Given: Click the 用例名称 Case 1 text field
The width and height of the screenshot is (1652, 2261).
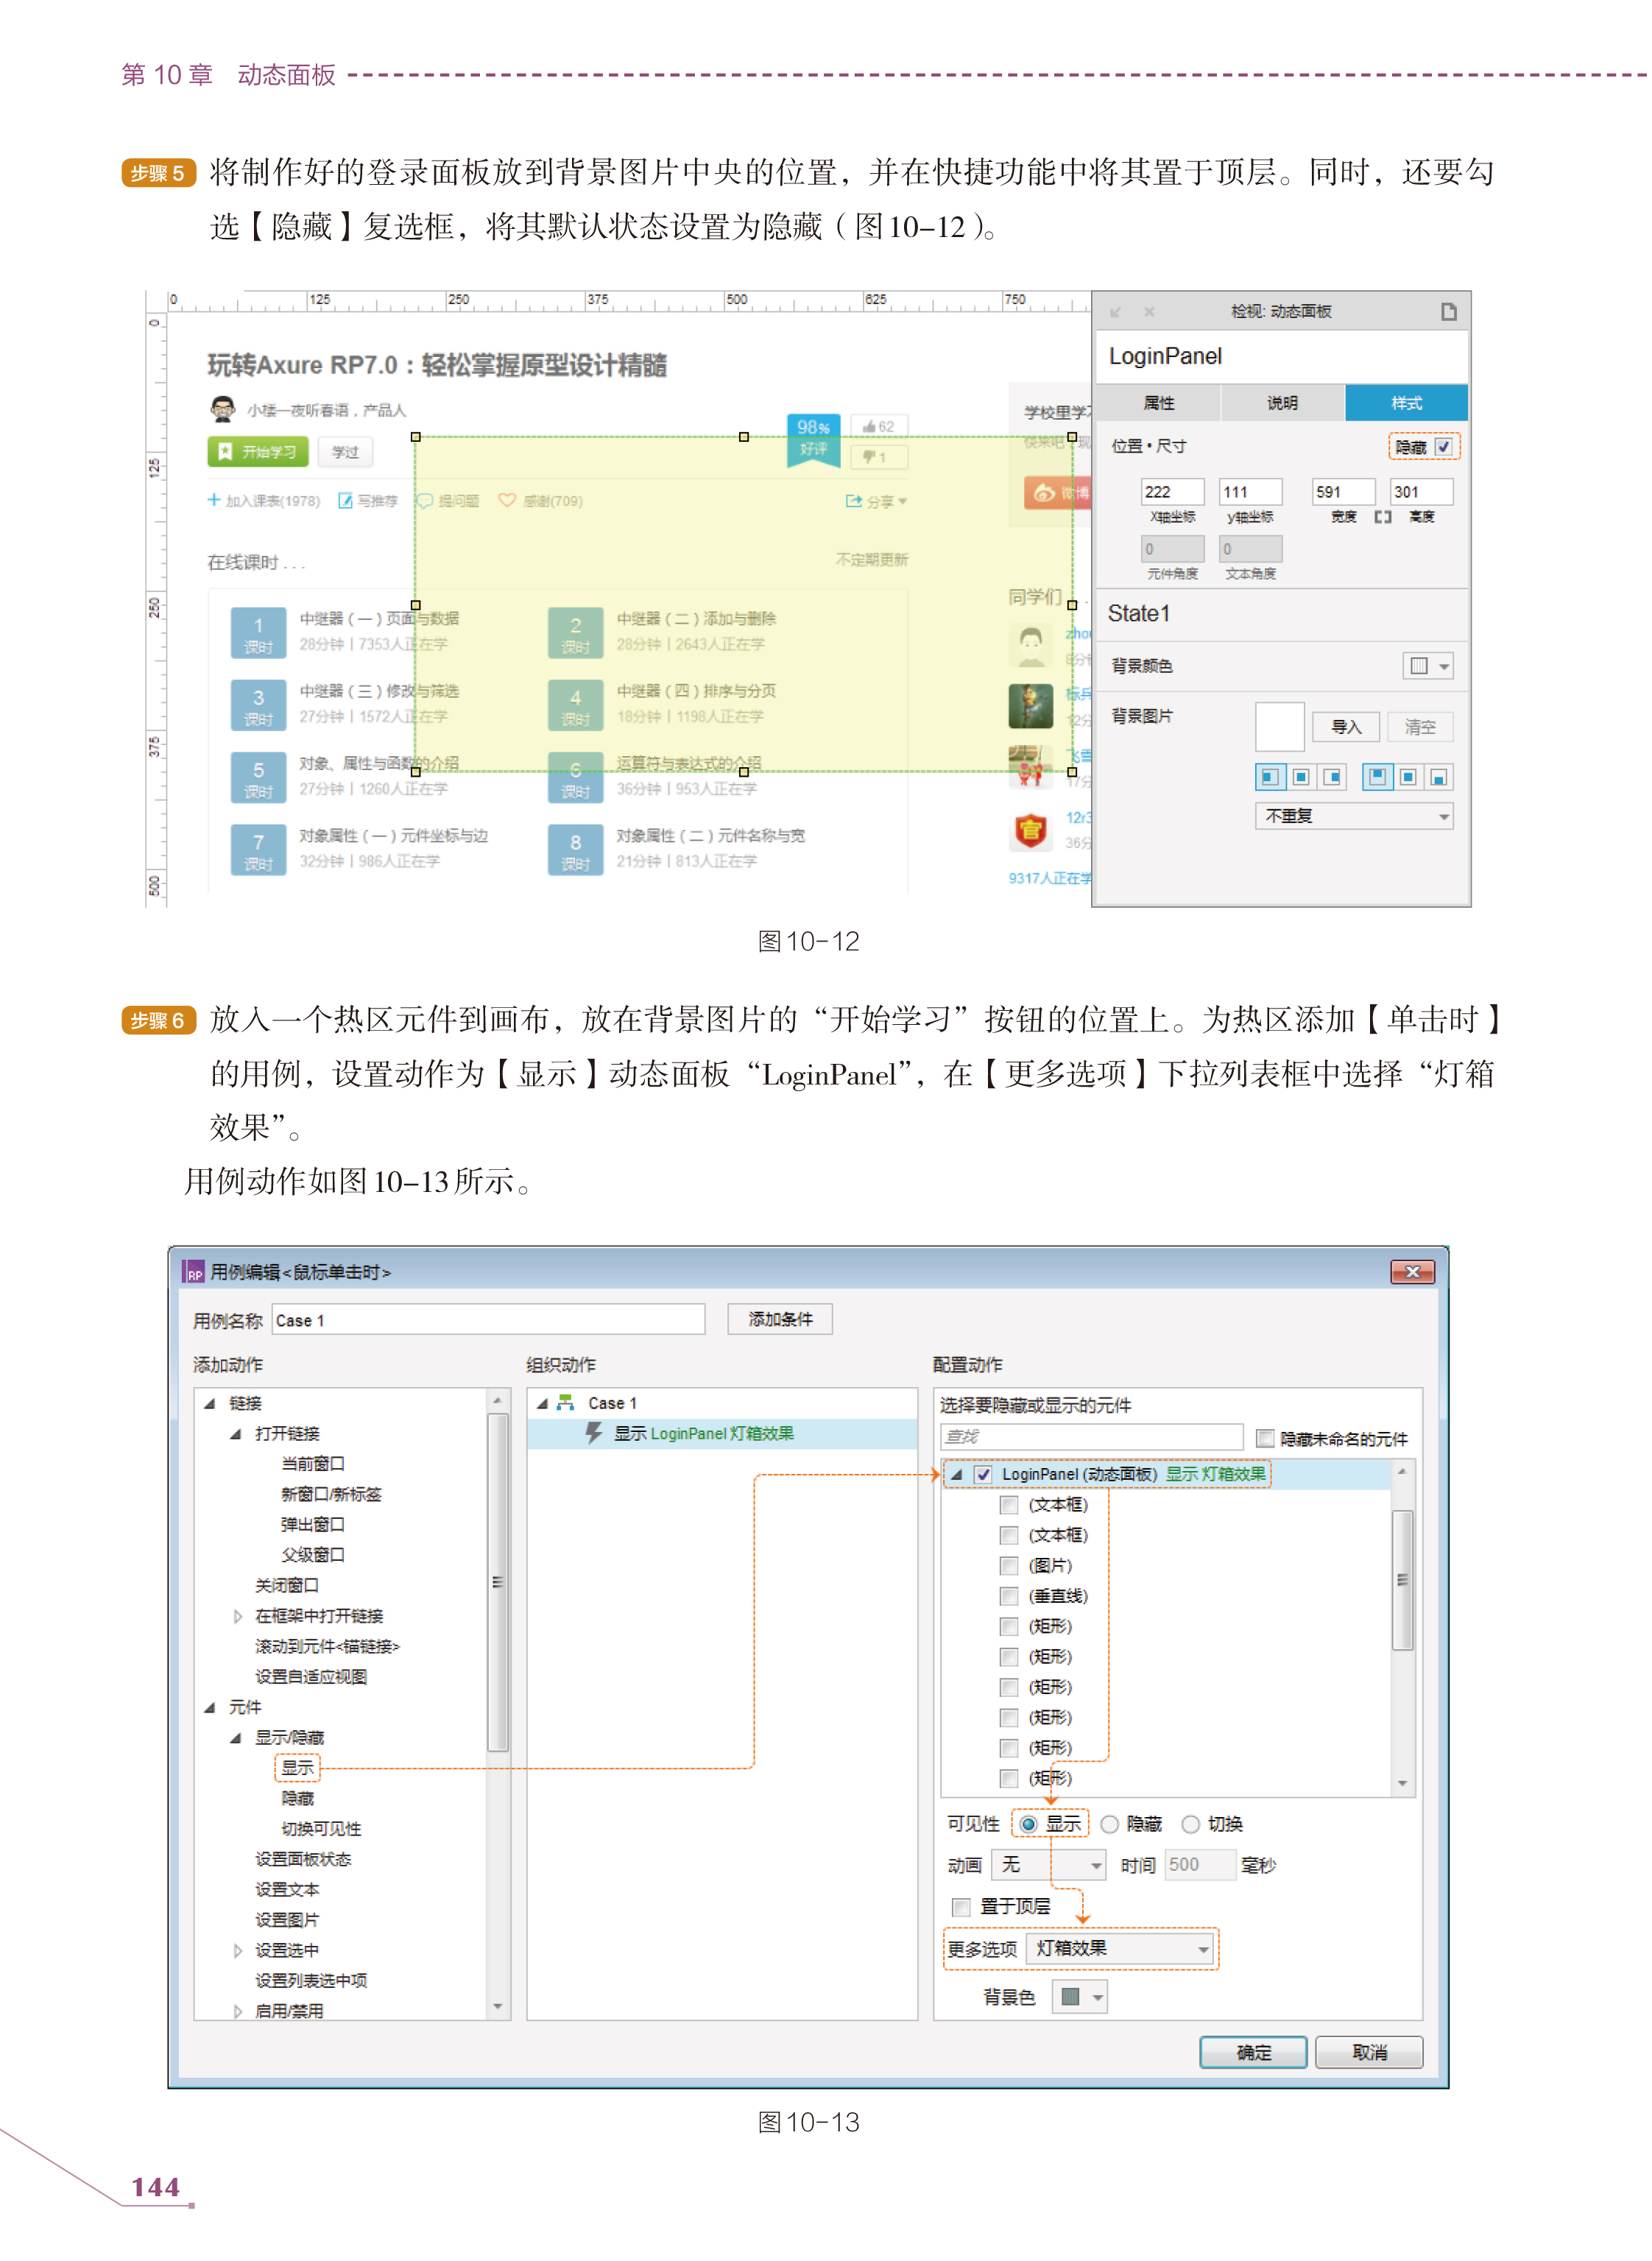Looking at the screenshot, I should [x=488, y=1321].
